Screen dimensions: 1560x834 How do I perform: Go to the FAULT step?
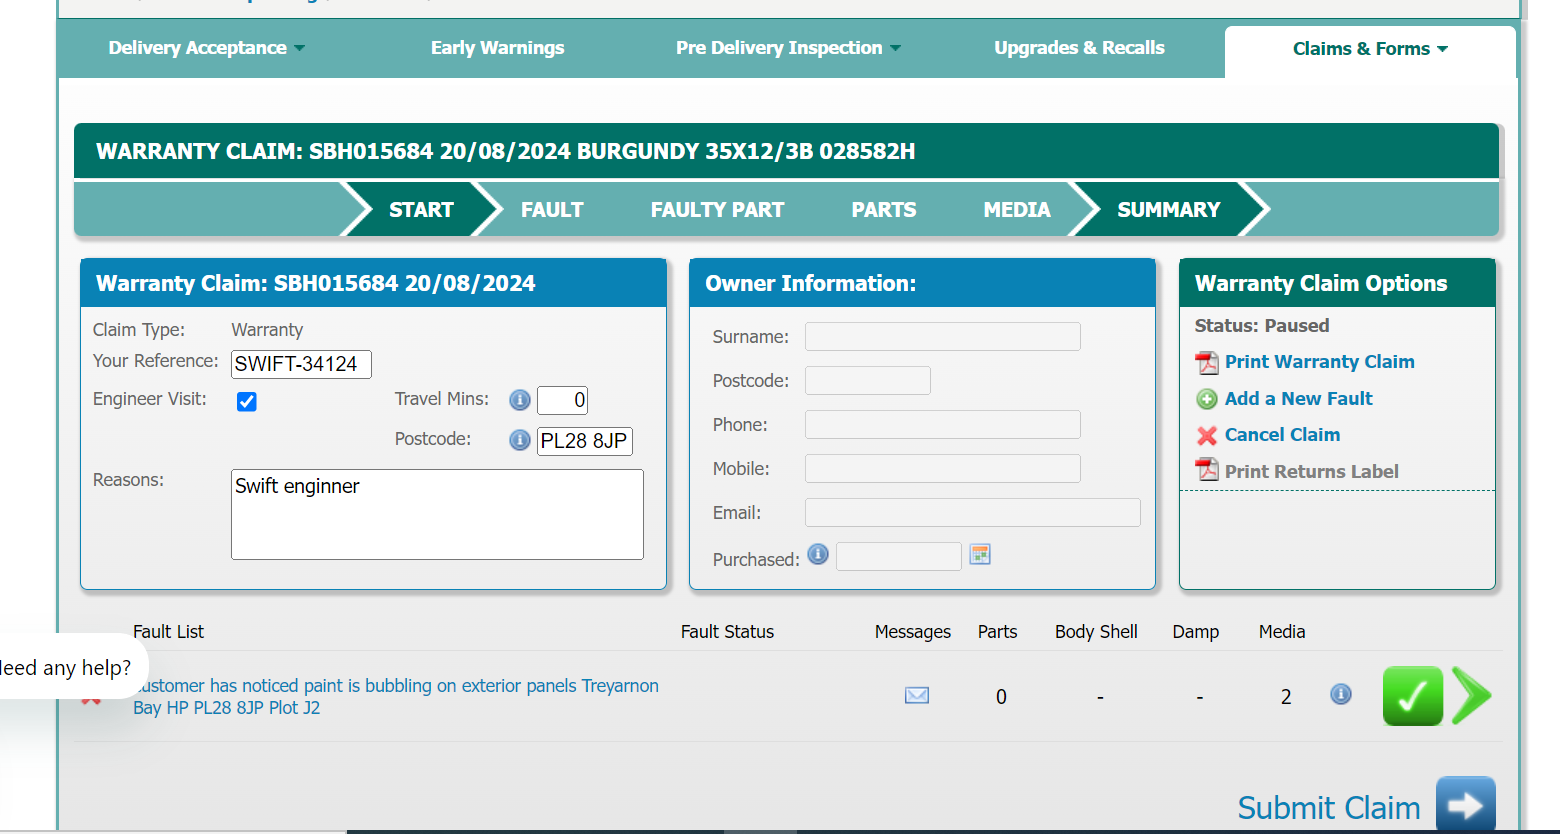click(x=552, y=210)
